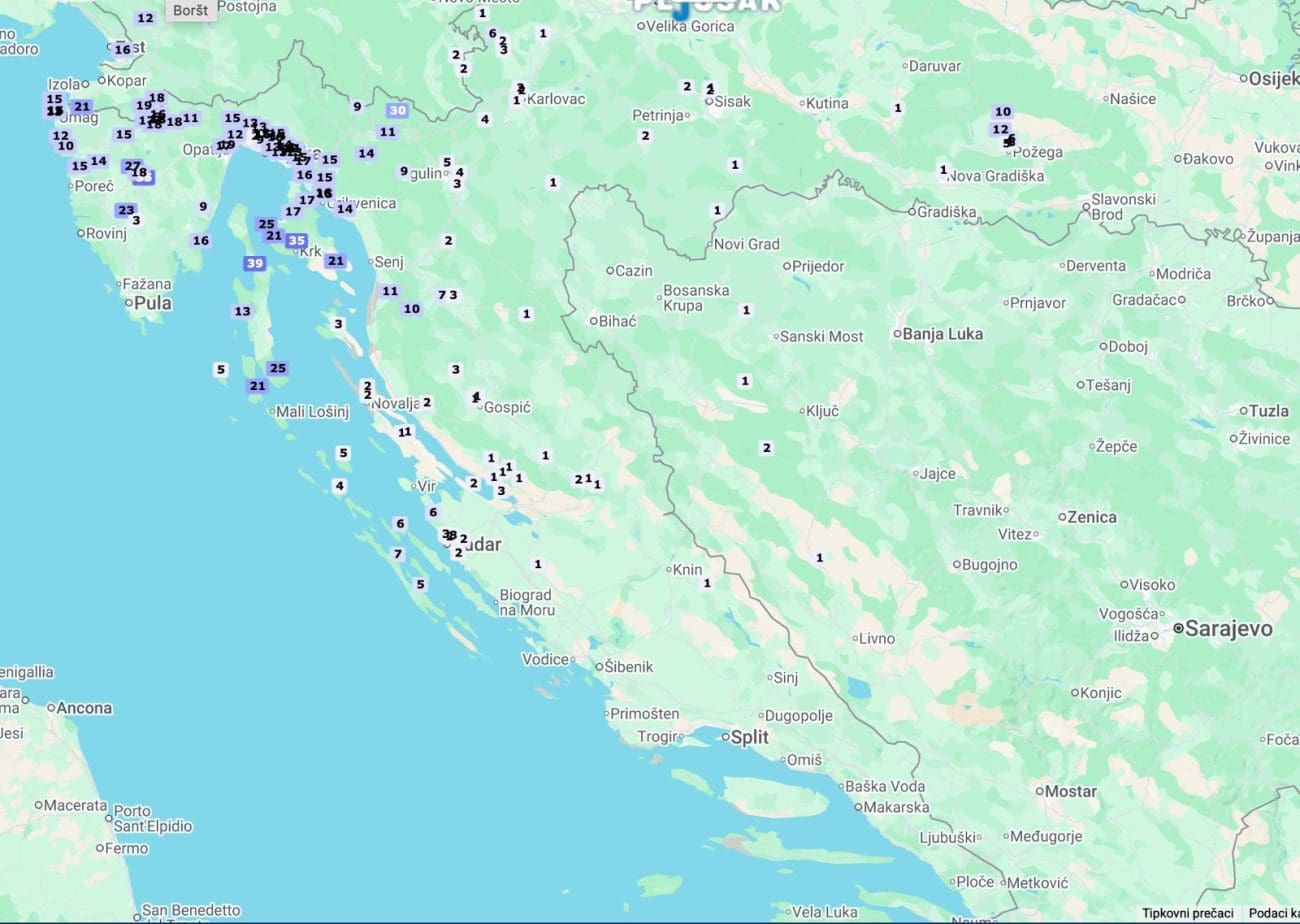The width and height of the screenshot is (1300, 924).
Task: Select the 12 marker above Požega
Action: click(1000, 129)
